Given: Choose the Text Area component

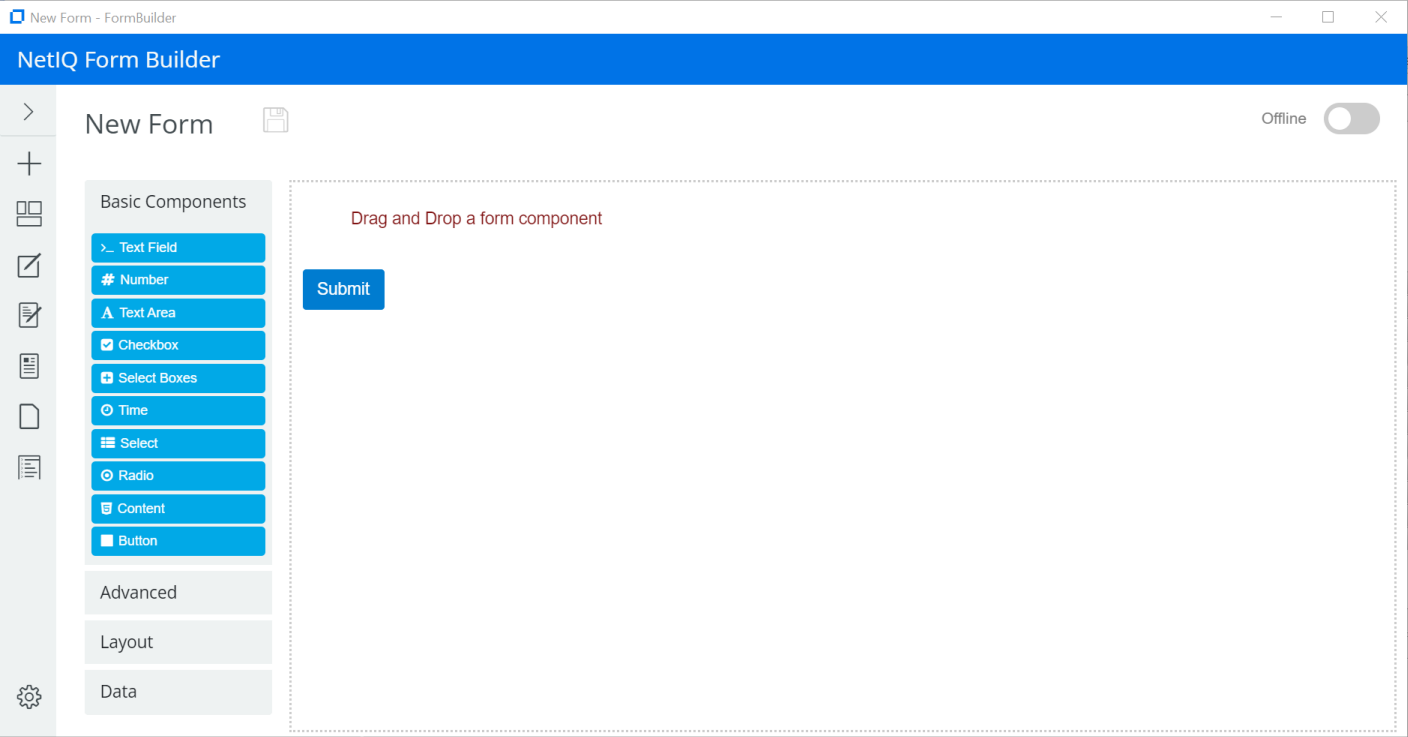Looking at the screenshot, I should [178, 313].
